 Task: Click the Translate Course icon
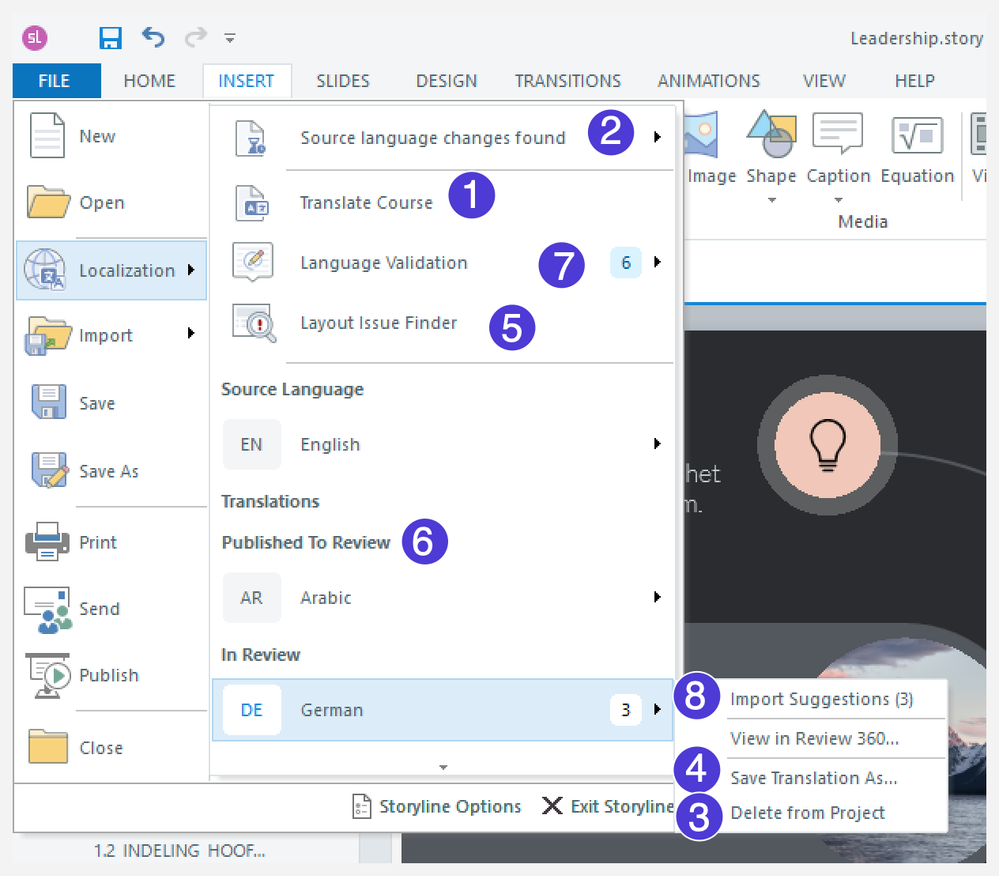pos(252,203)
